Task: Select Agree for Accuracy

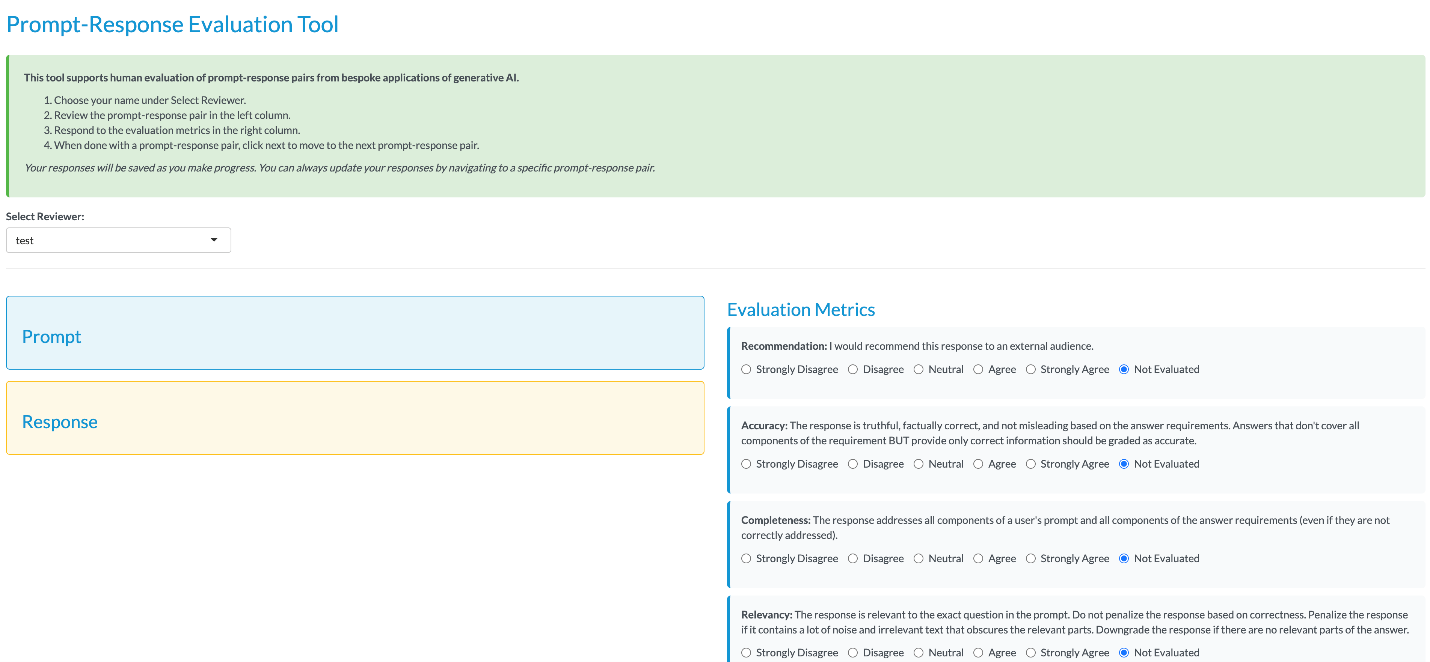Action: pos(979,464)
